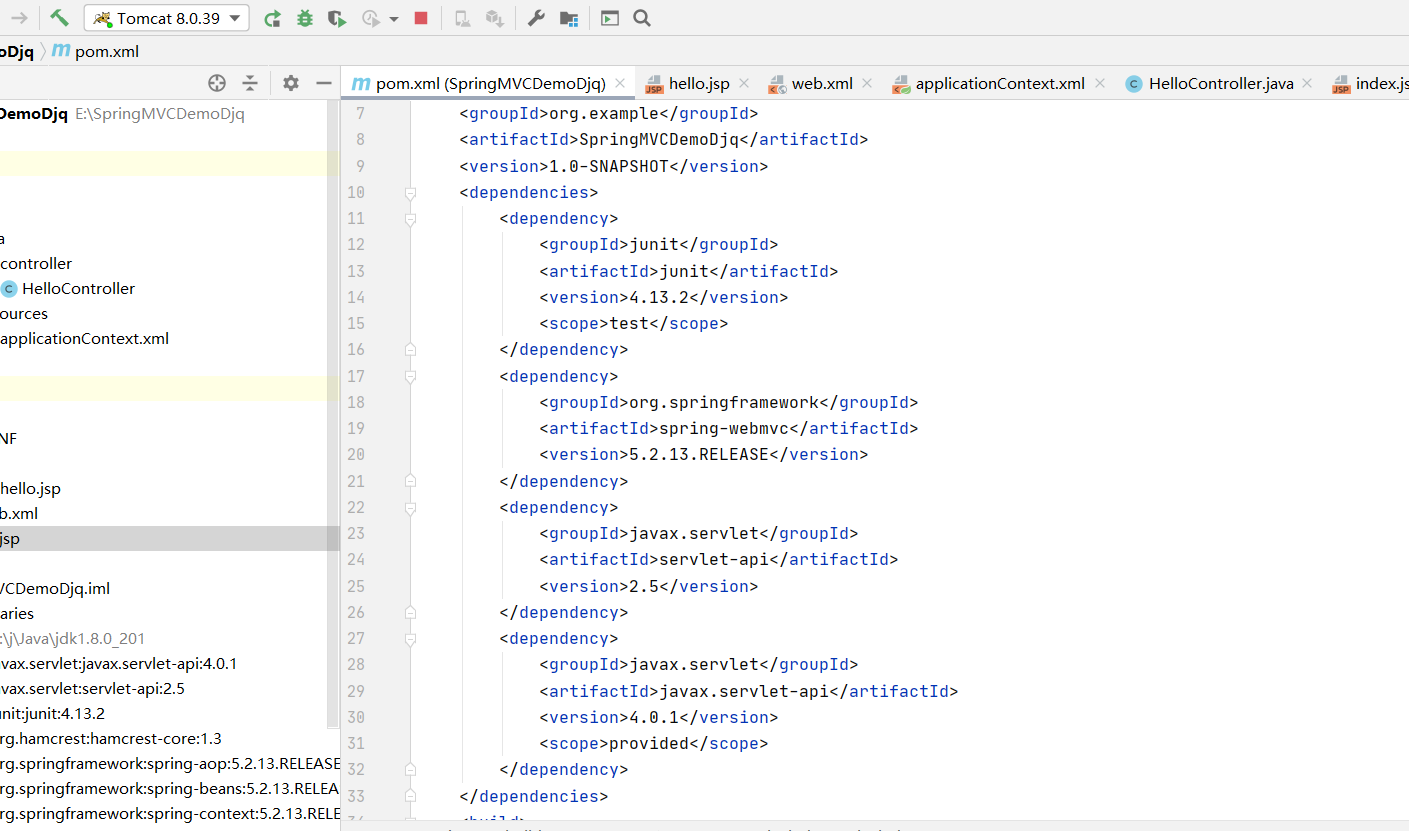The image size is (1409, 831).
Task: Expand the profiler run options arrow
Action: pyautogui.click(x=393, y=19)
